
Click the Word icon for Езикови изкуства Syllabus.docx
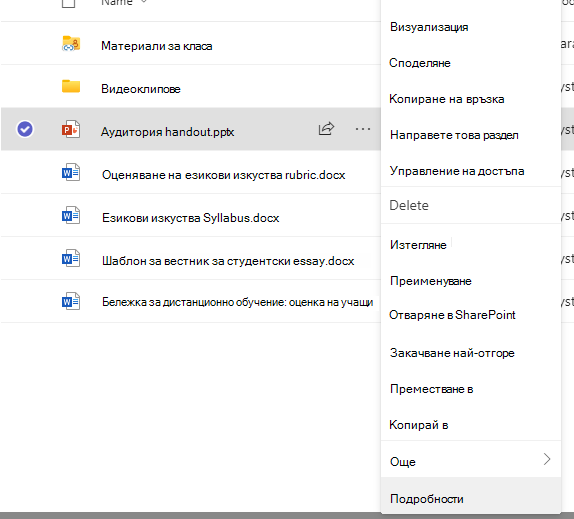point(71,215)
